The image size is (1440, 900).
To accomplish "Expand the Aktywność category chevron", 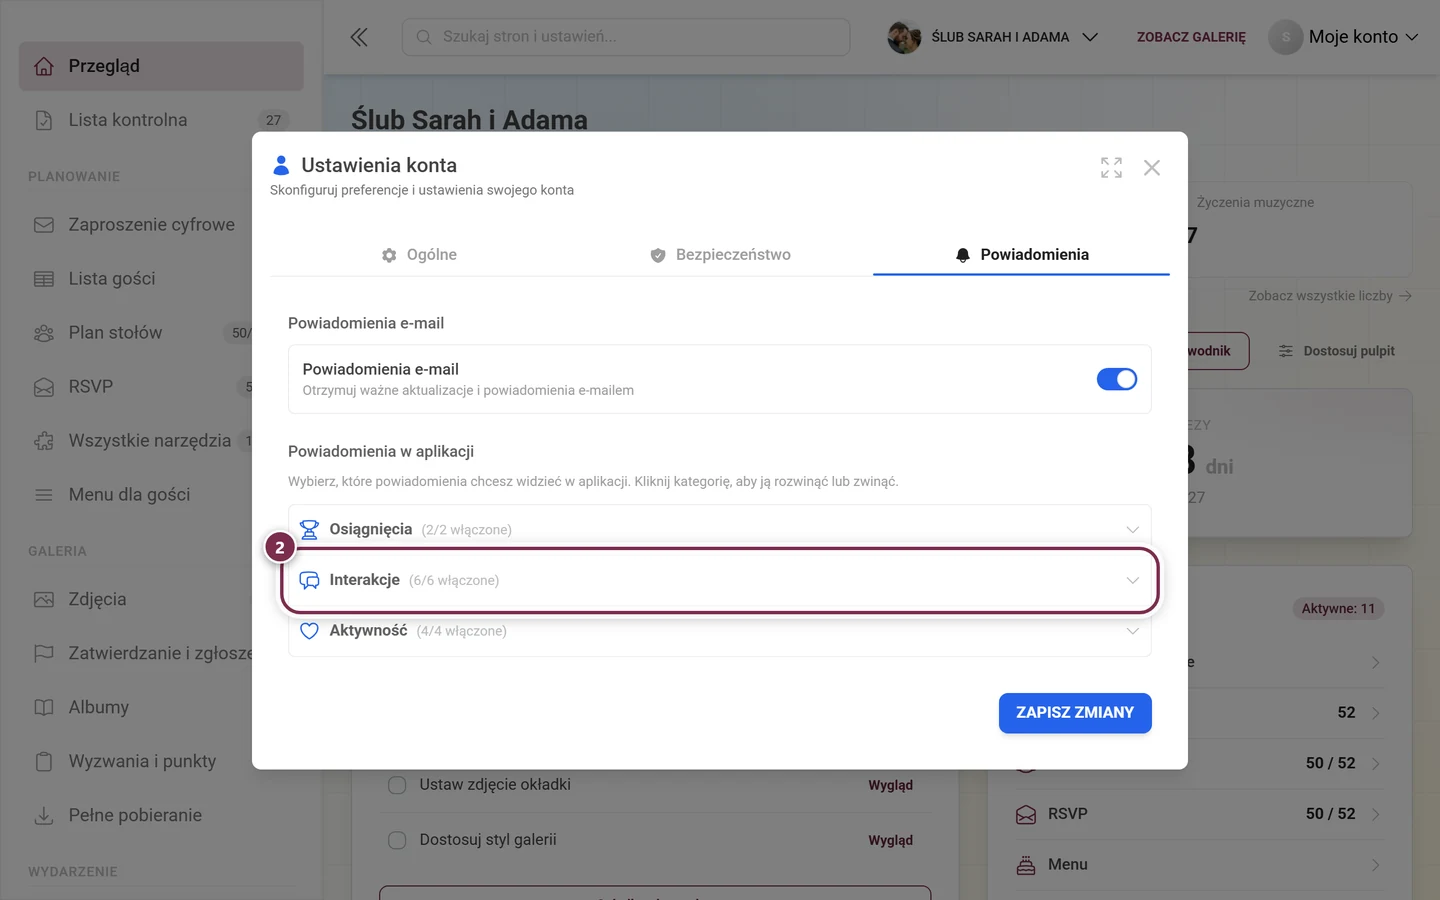I will point(1132,631).
